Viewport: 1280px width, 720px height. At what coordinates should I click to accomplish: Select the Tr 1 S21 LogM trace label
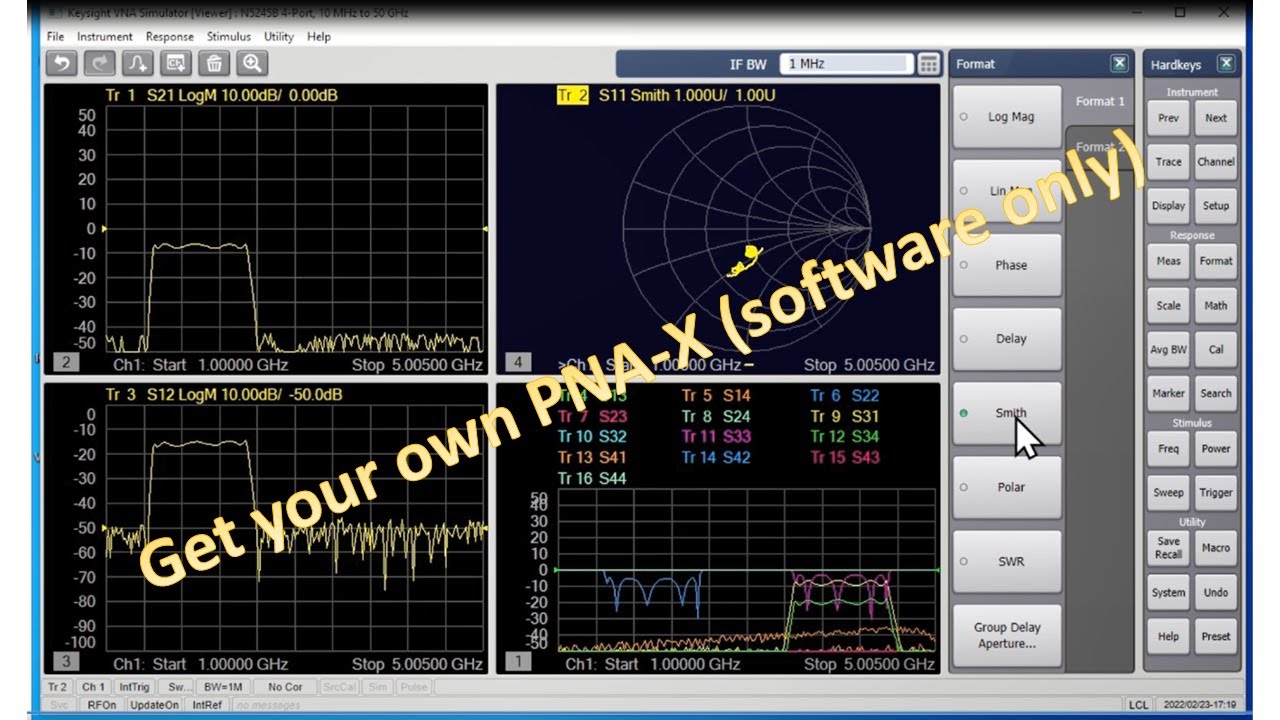[221, 96]
